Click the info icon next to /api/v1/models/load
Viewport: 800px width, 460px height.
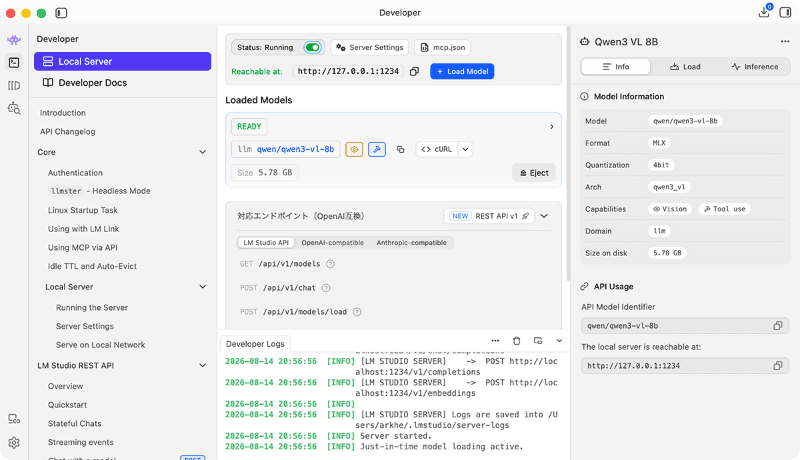(357, 312)
